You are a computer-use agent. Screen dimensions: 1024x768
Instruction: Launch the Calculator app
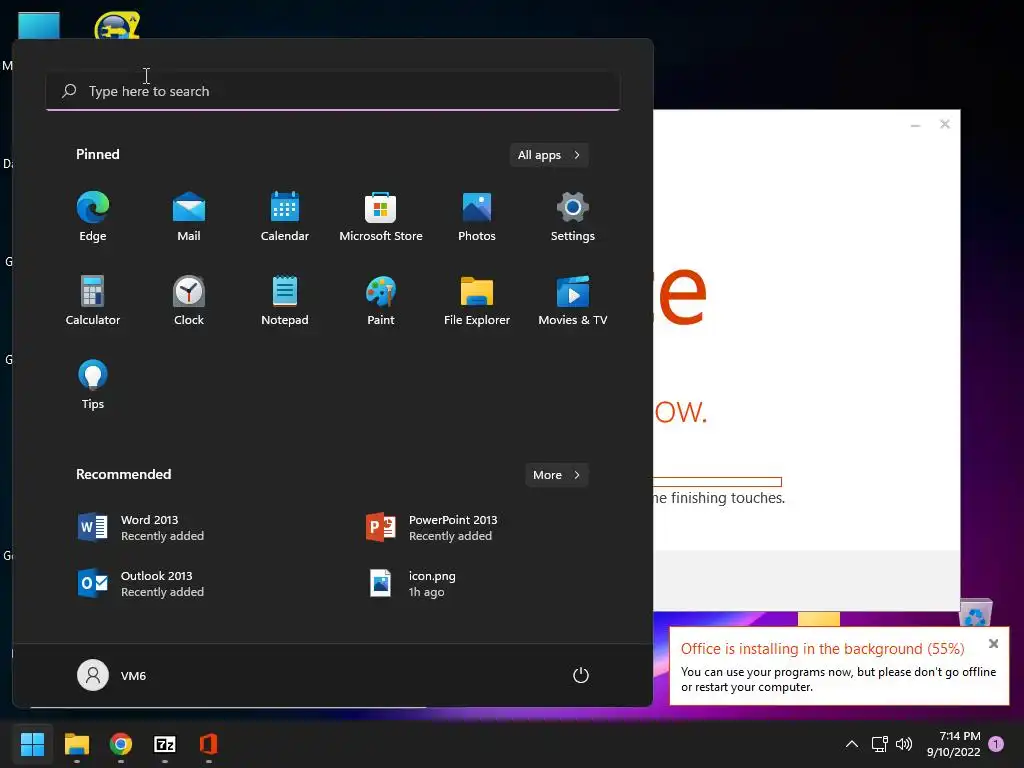click(93, 300)
